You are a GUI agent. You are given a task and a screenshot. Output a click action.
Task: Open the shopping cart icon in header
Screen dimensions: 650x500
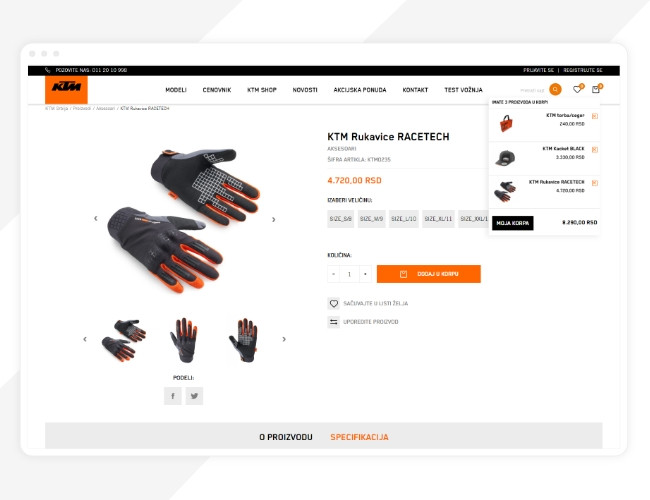[x=596, y=89]
